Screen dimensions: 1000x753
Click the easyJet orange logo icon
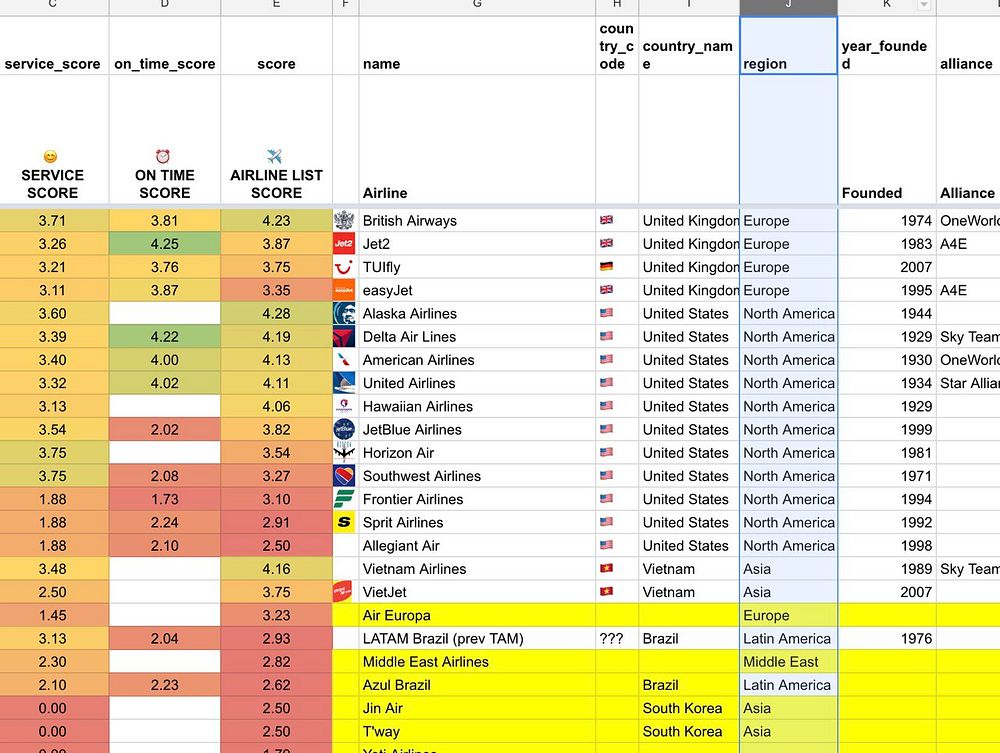pos(344,290)
